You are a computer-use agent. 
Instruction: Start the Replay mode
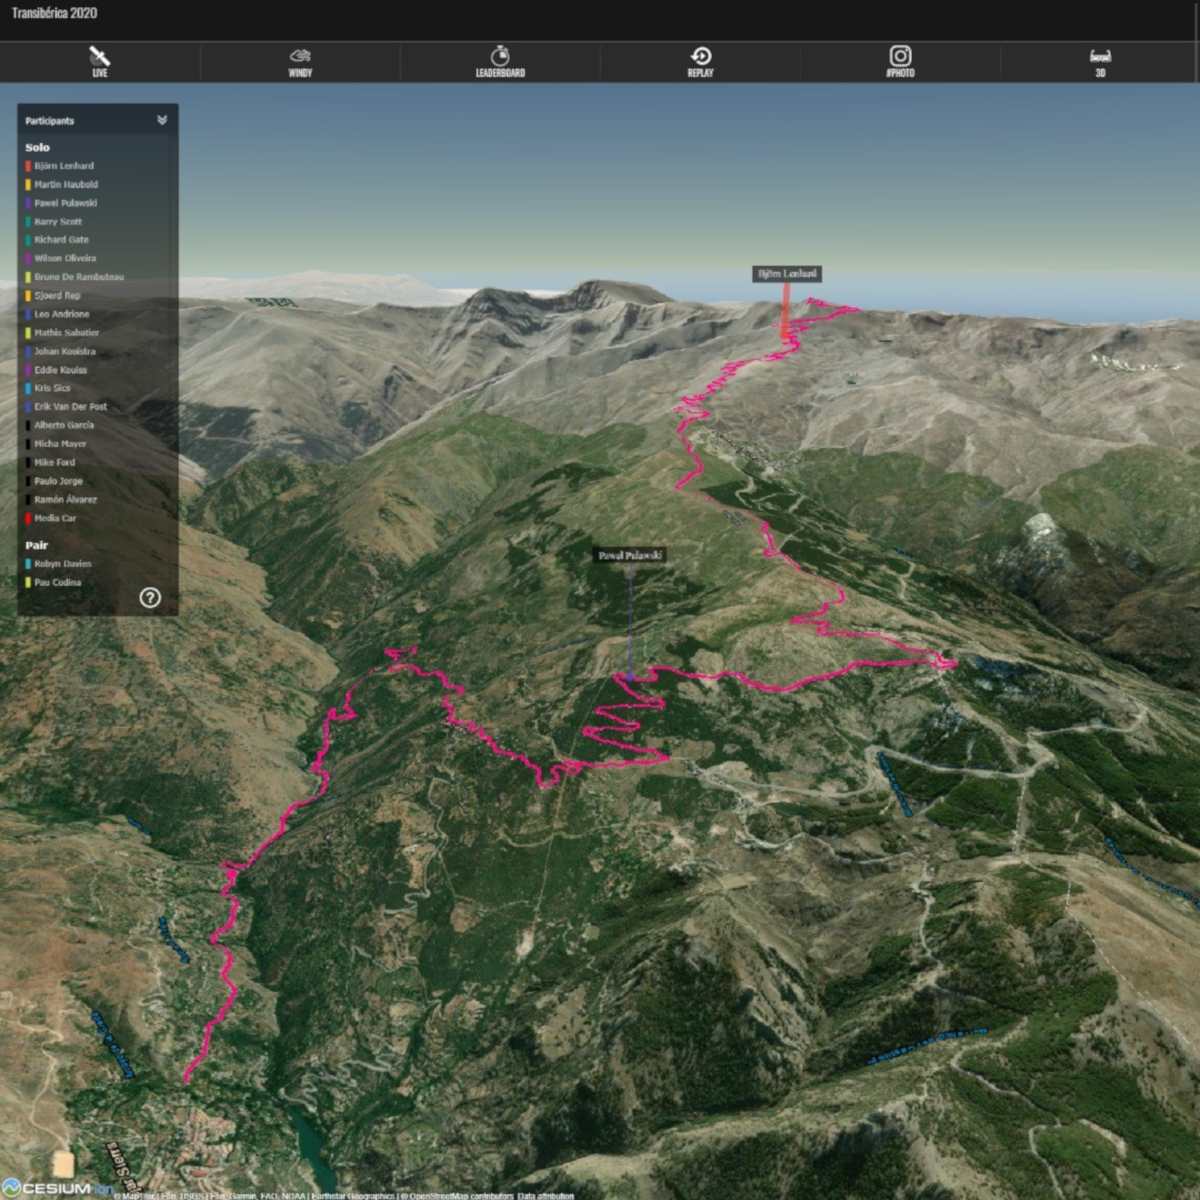(x=701, y=61)
